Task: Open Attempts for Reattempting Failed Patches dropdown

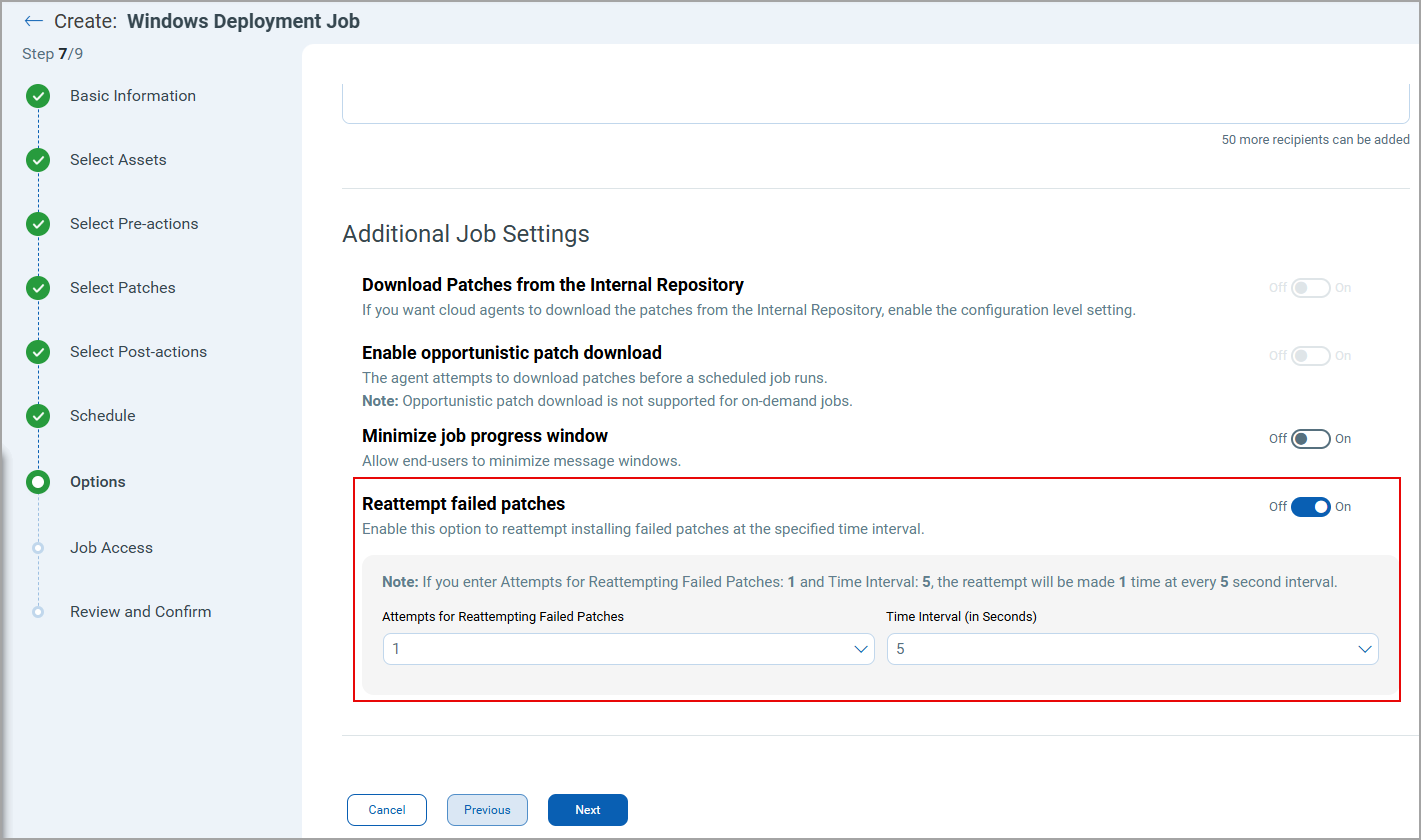Action: pyautogui.click(x=628, y=649)
